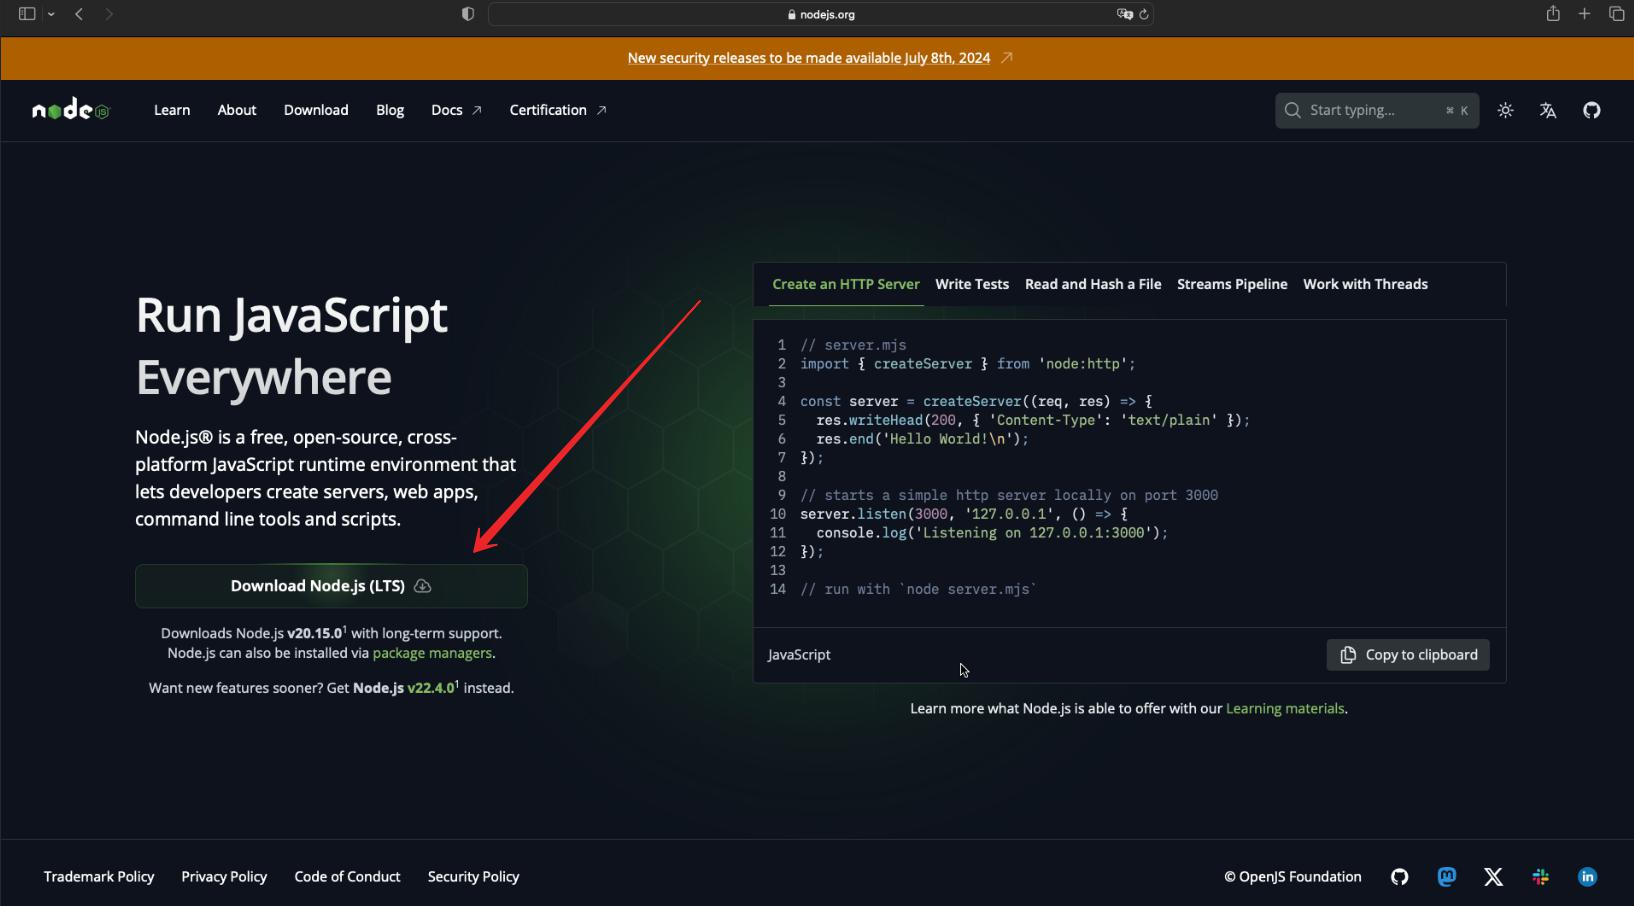
Task: Click the JavaScript language label under the code
Action: click(799, 655)
